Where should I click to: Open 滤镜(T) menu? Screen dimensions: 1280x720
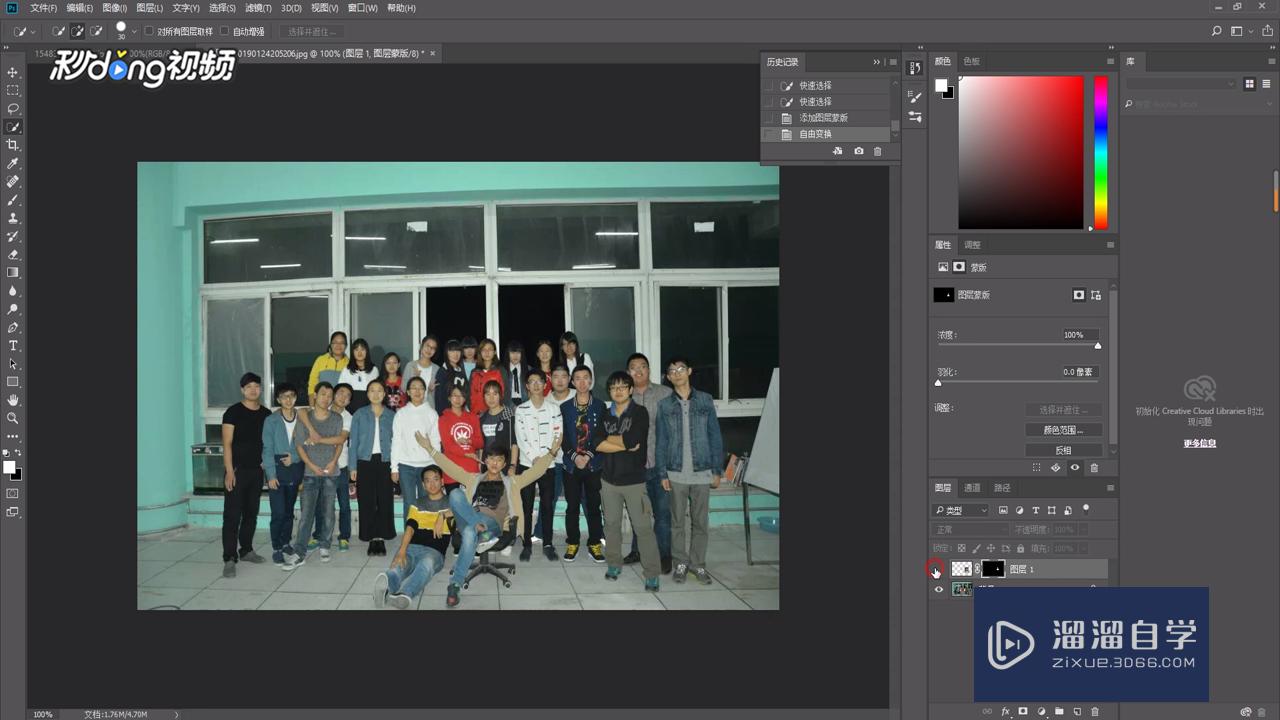(x=258, y=8)
